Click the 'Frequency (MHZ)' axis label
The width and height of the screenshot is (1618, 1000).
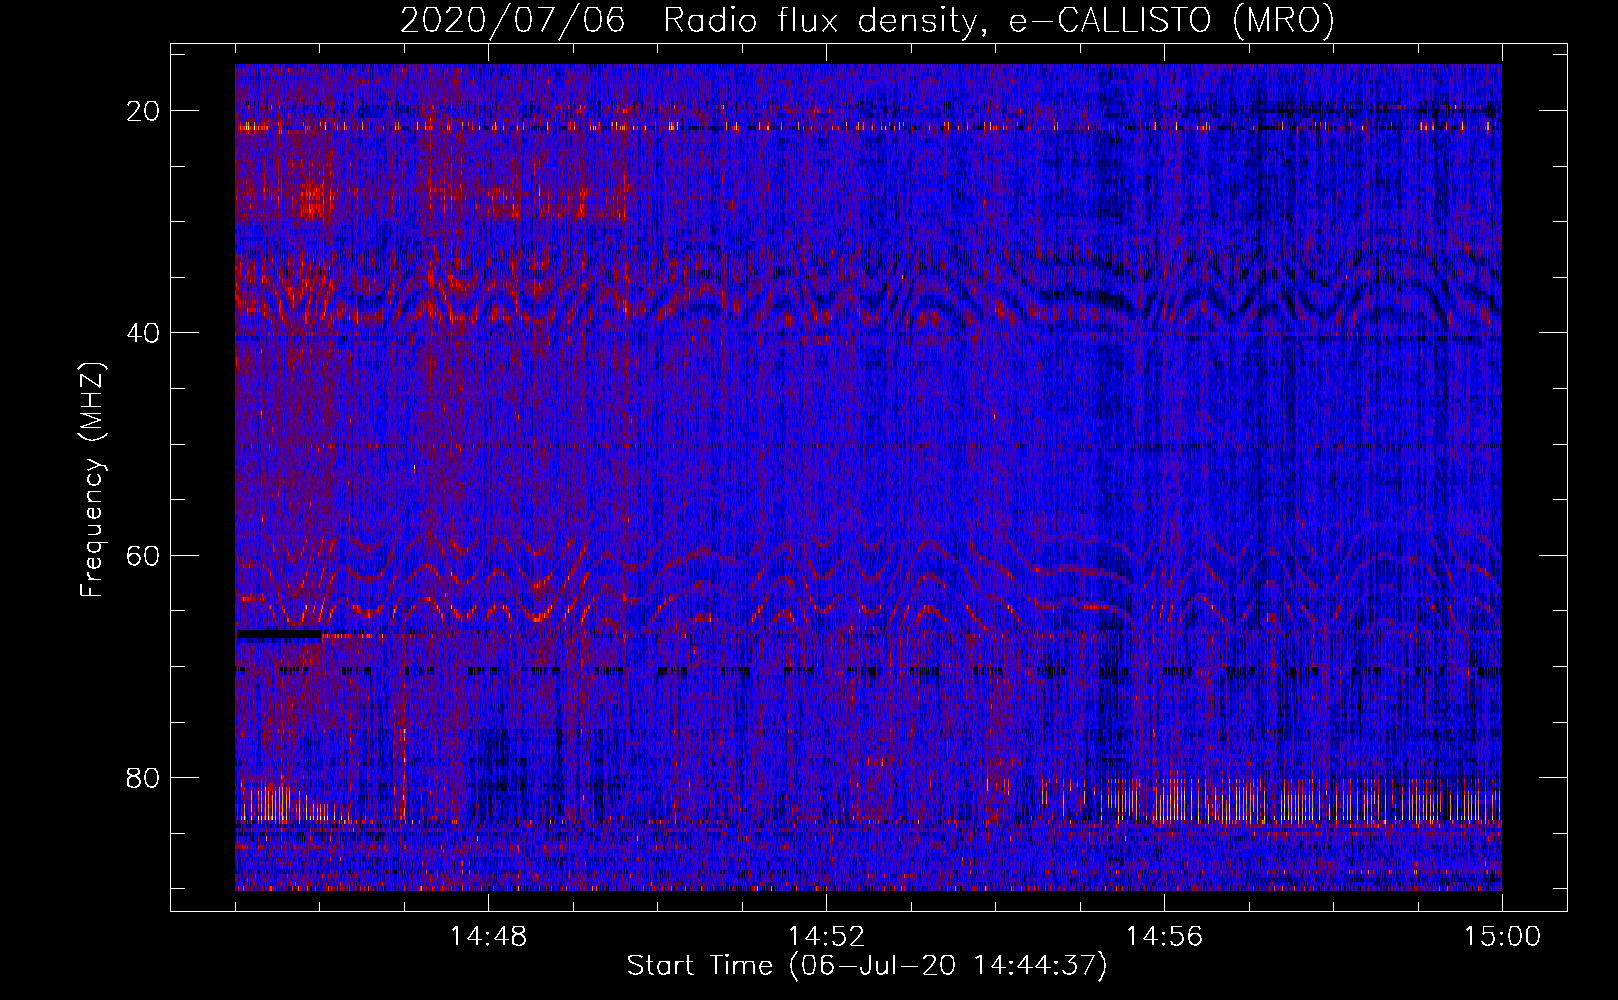pos(92,480)
